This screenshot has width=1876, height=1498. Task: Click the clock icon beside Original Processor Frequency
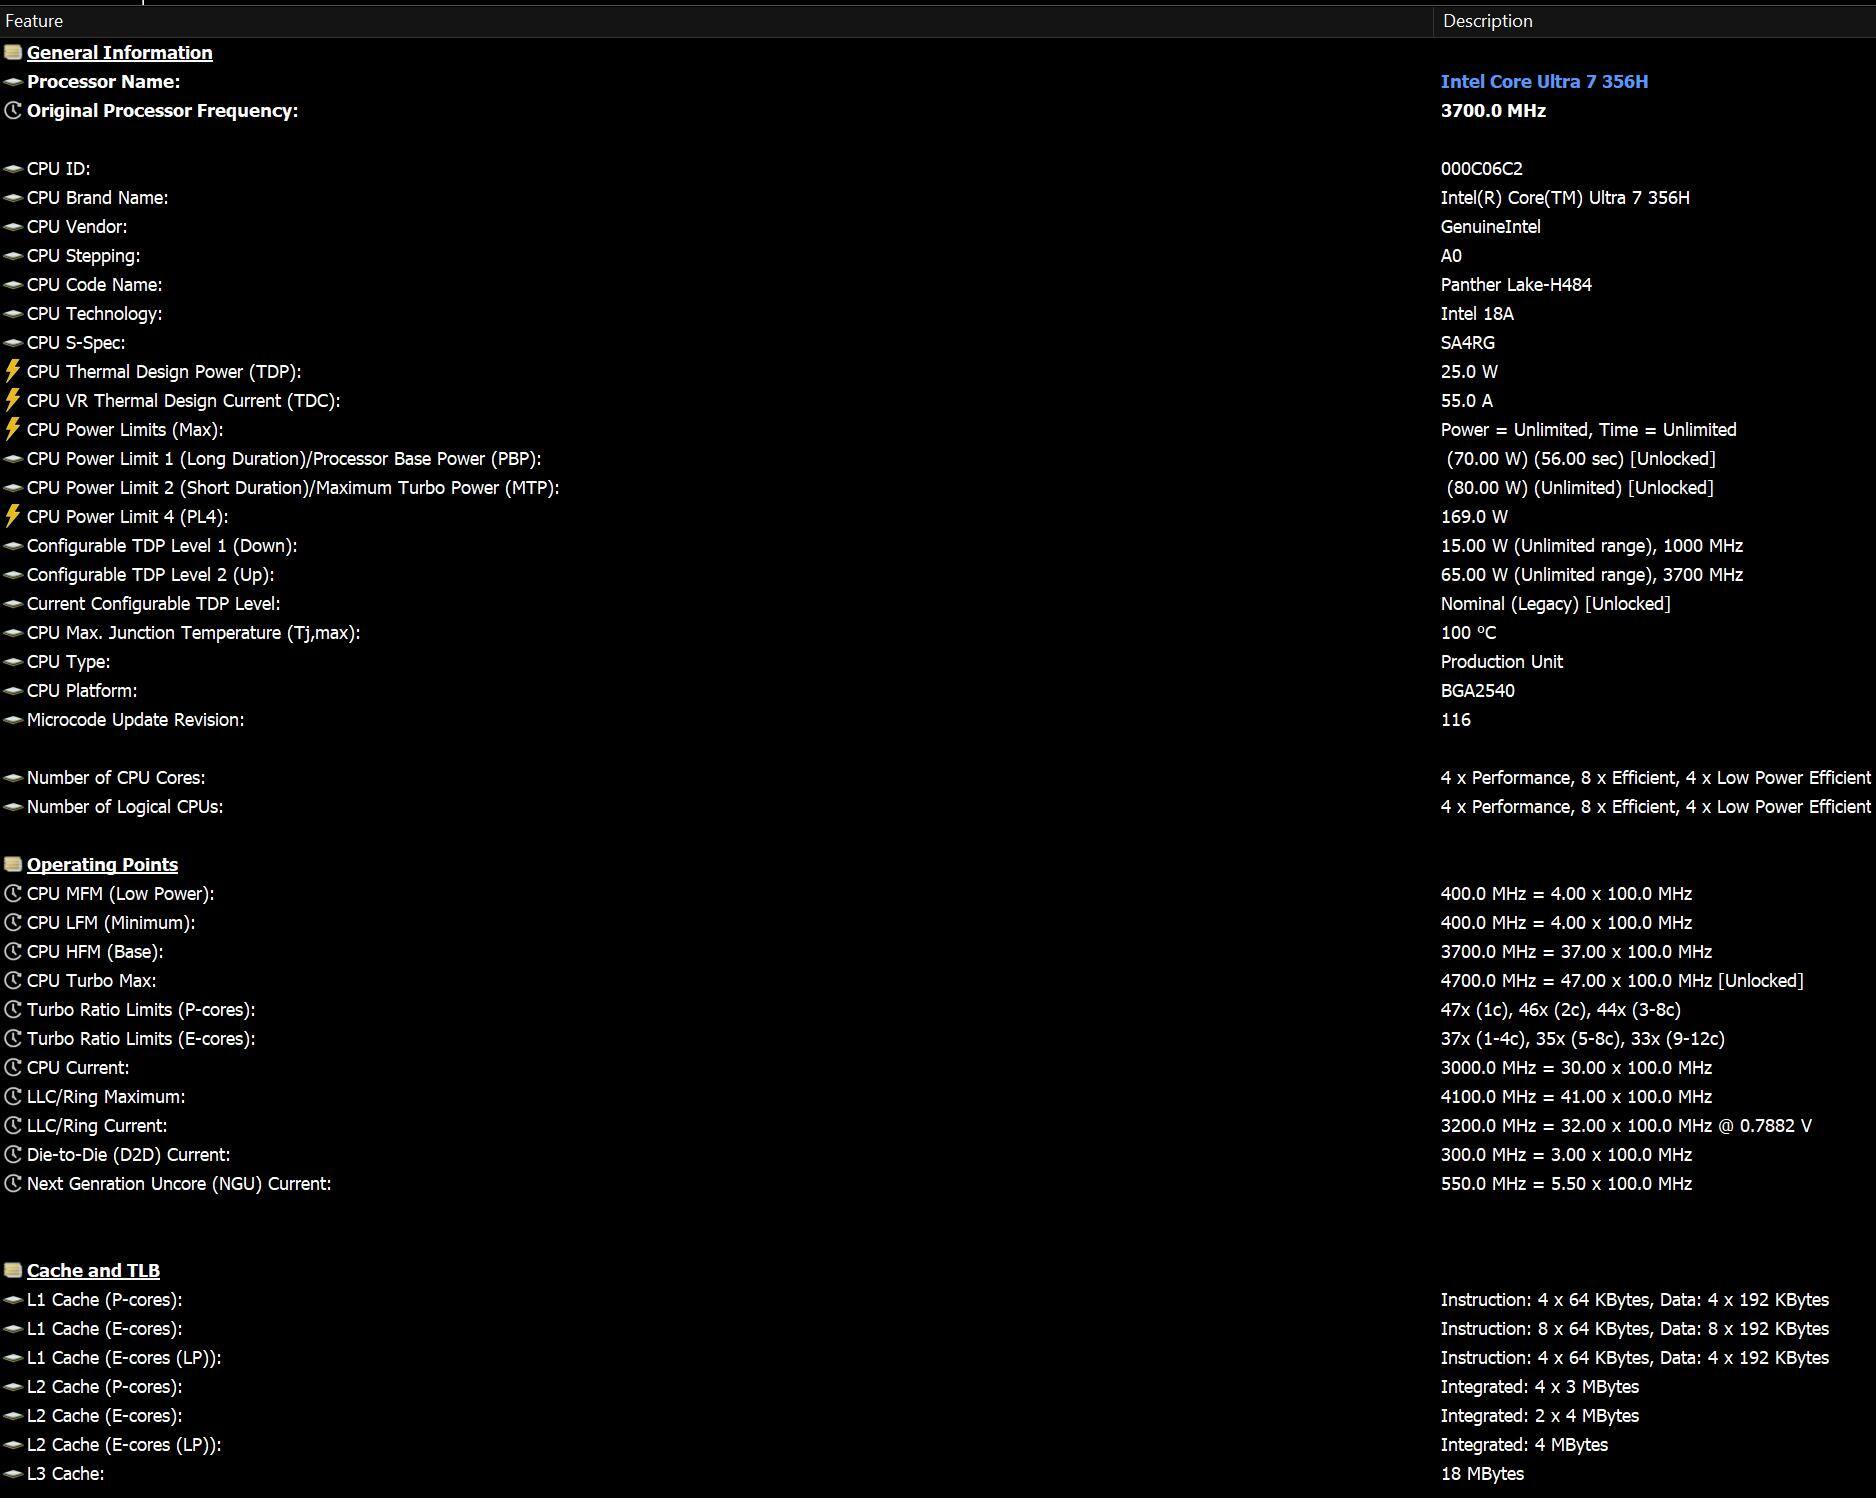13,110
